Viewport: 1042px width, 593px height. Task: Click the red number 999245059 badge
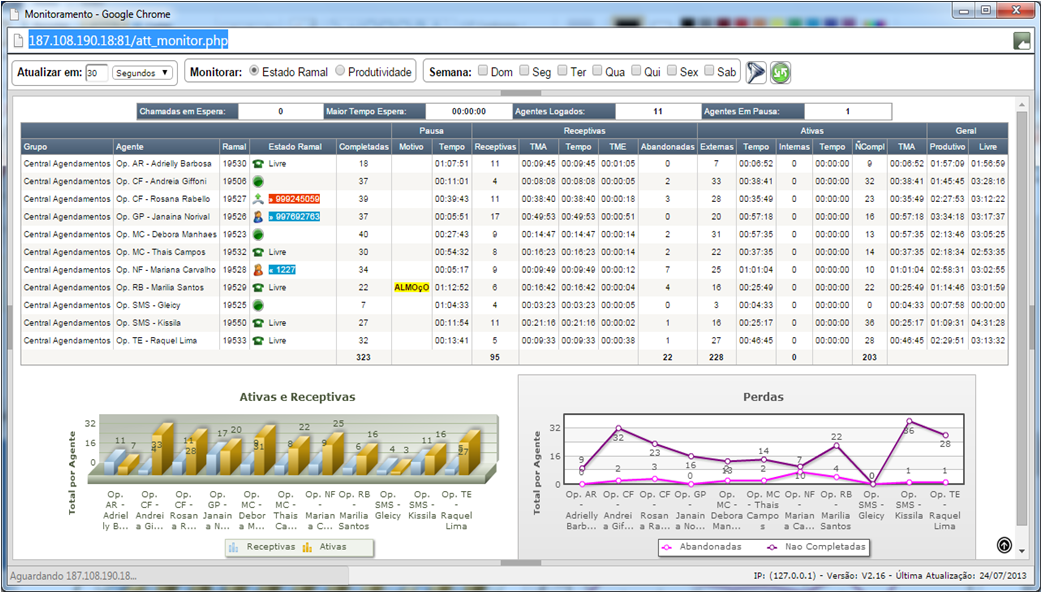pyautogui.click(x=294, y=199)
